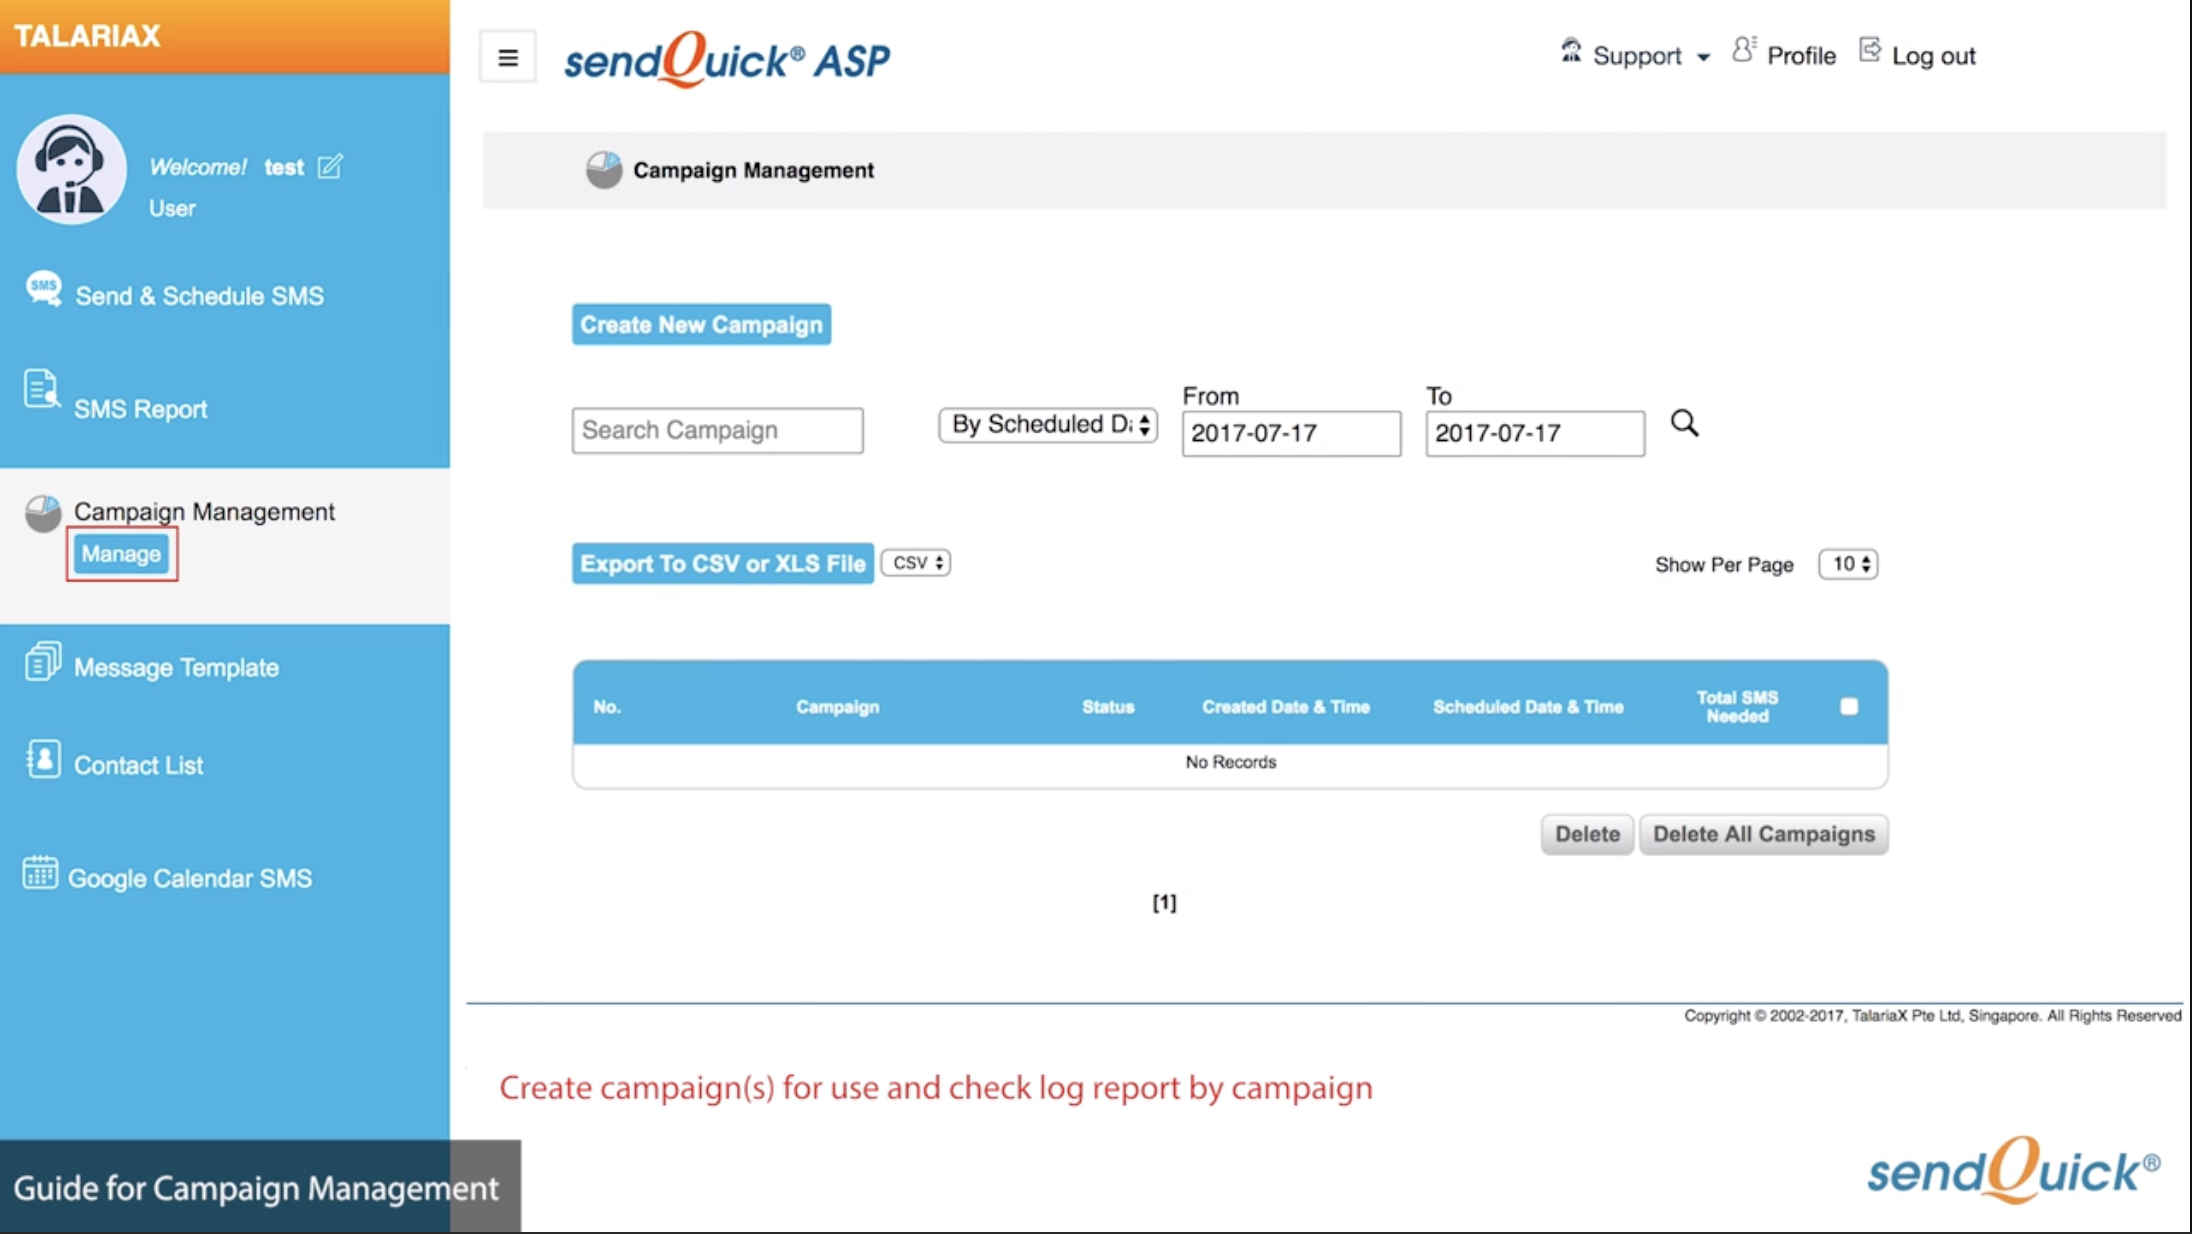Screen dimensions: 2192x1234
Task: Click Scheduled Date & Time column header
Action: click(1527, 707)
